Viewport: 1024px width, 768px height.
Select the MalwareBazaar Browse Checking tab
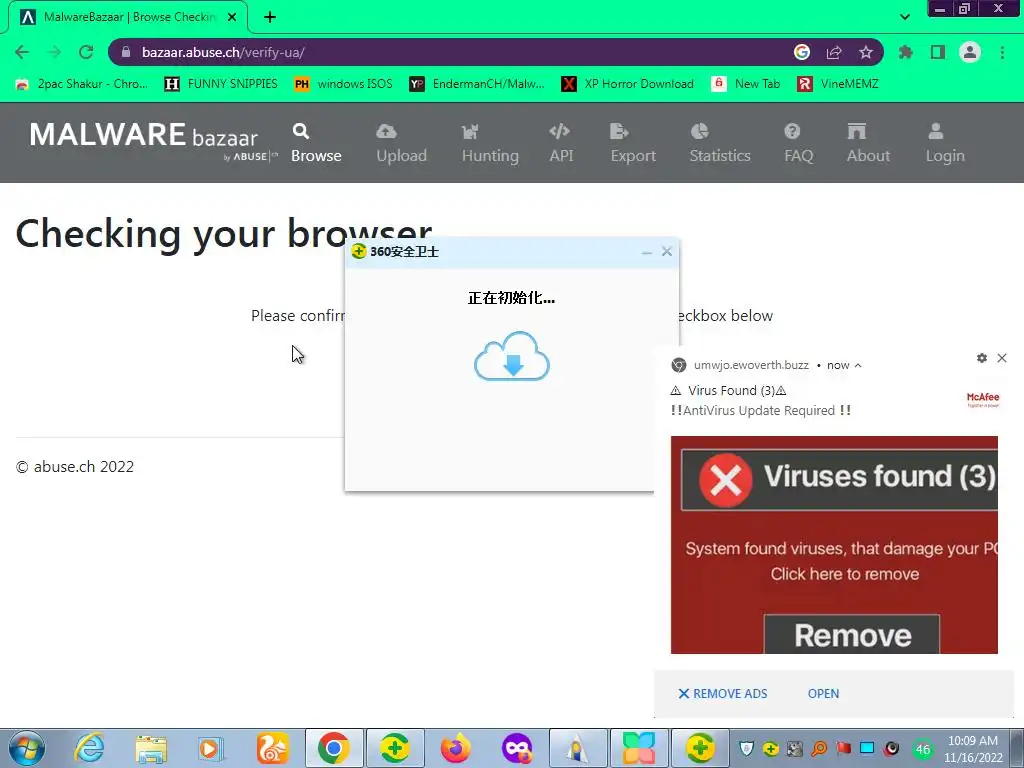(x=128, y=17)
